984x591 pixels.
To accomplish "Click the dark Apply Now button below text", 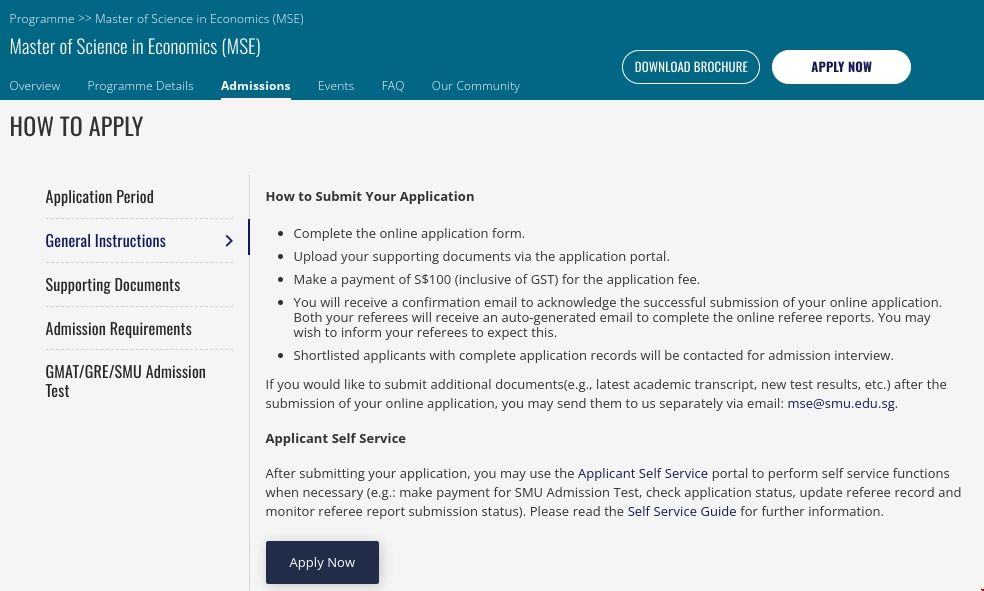I will [322, 562].
